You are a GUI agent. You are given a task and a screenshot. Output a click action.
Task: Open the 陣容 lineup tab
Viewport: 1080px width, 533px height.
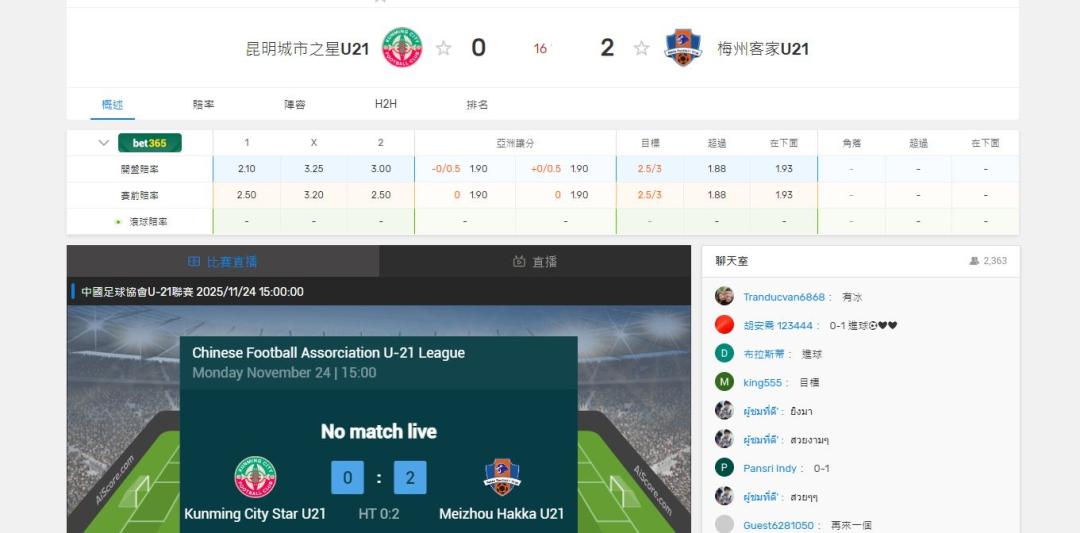tap(295, 105)
